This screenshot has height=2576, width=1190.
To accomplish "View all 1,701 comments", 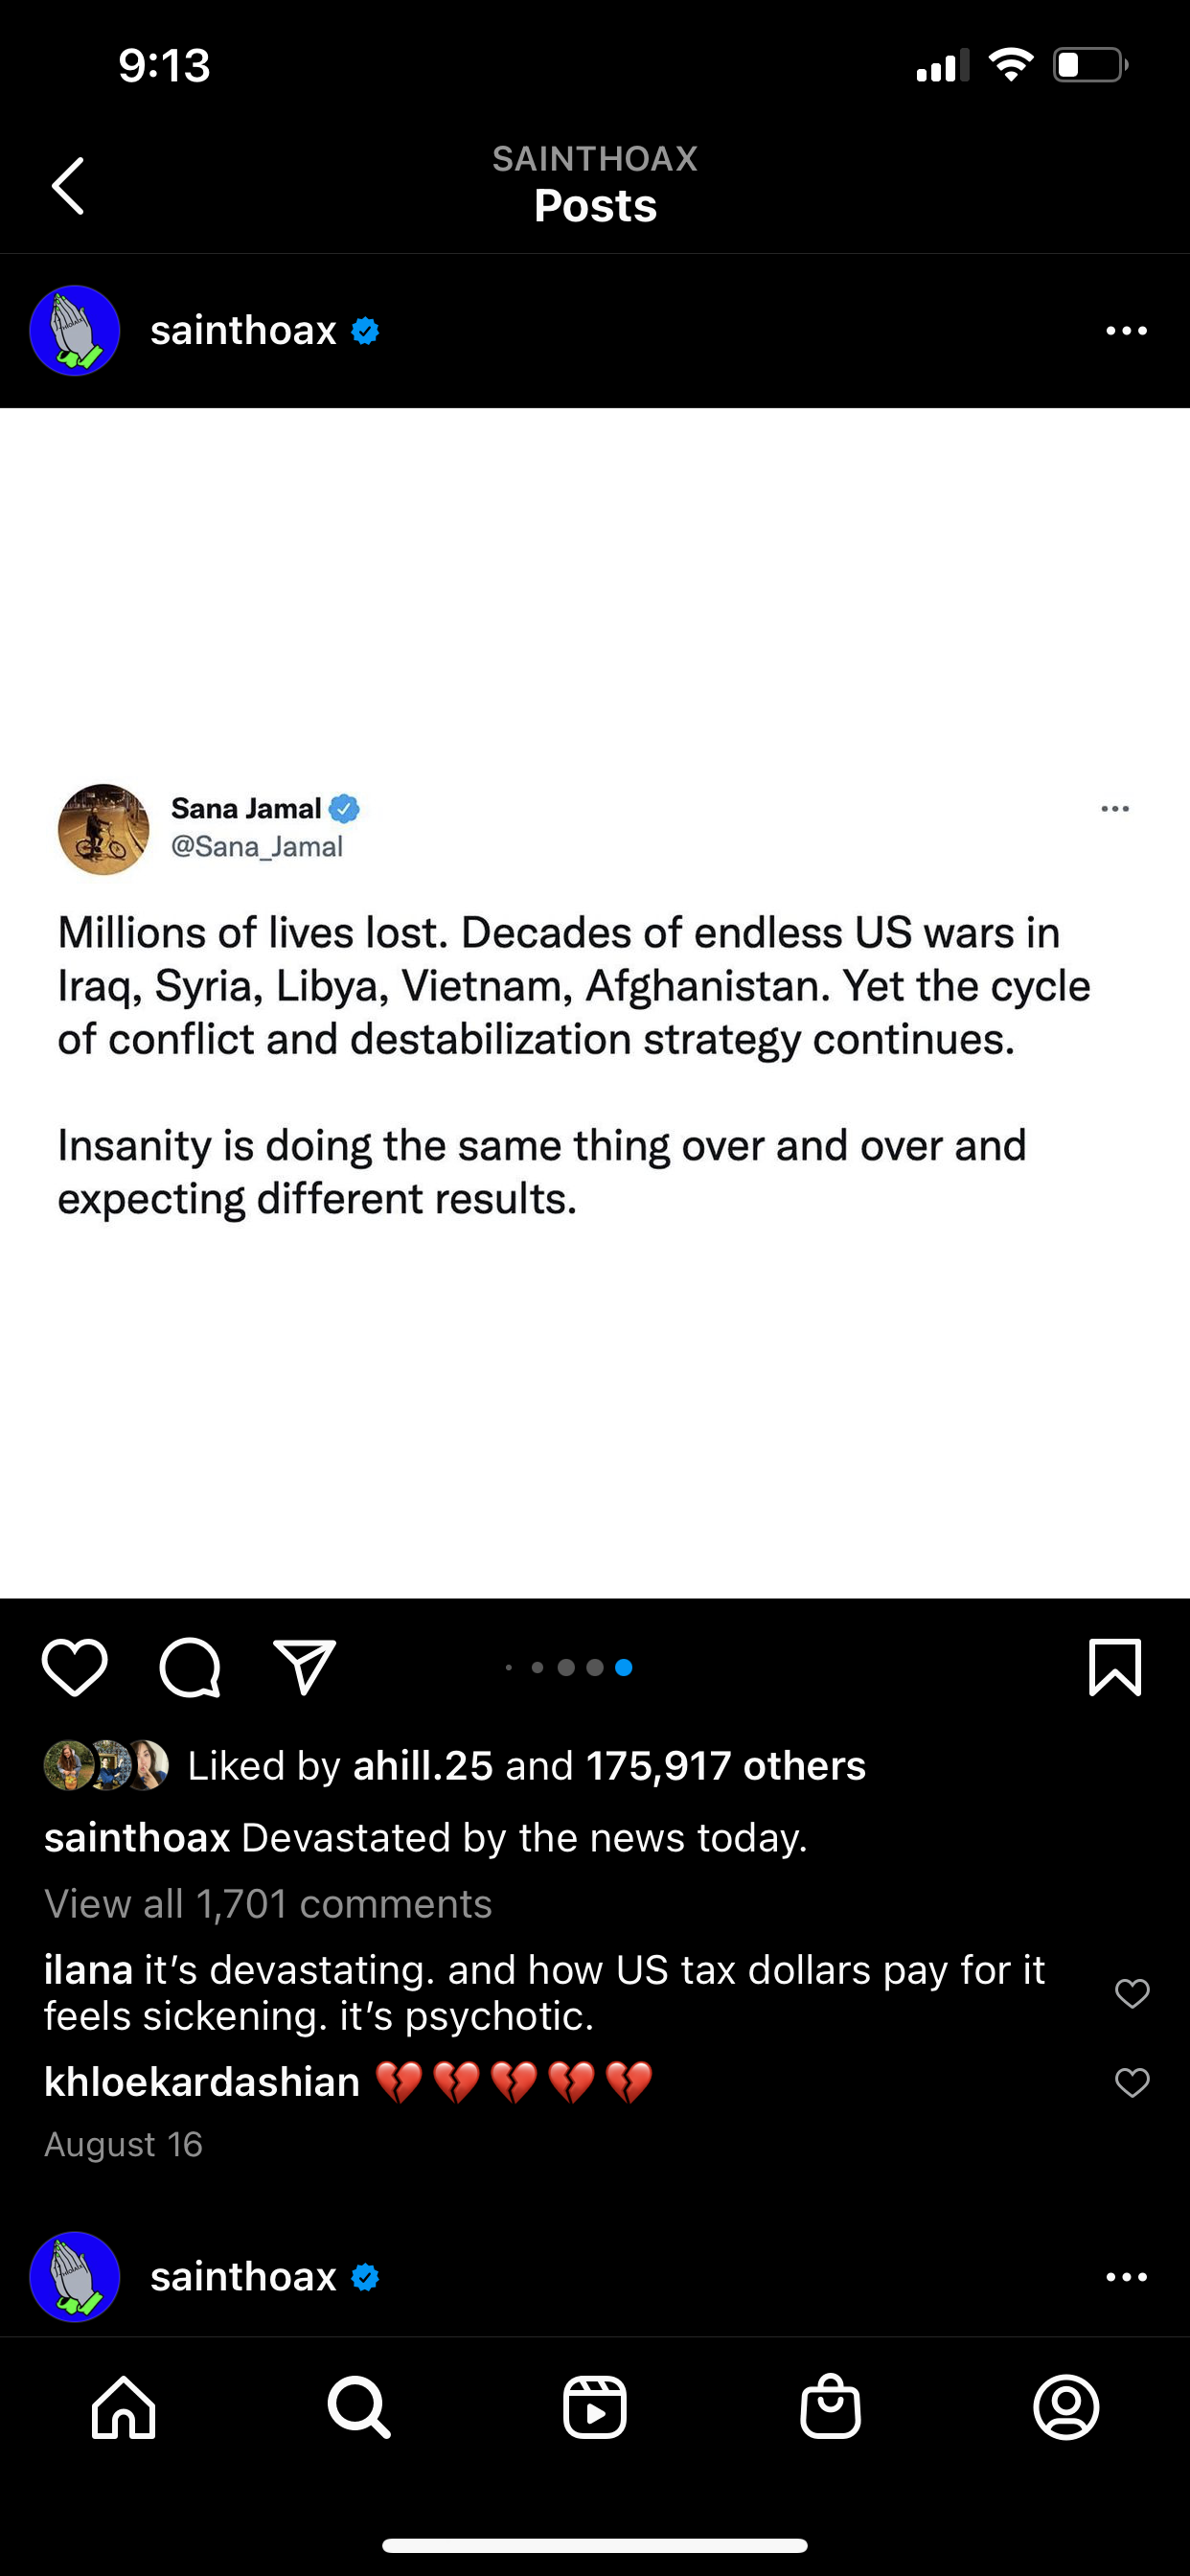I will point(268,1904).
